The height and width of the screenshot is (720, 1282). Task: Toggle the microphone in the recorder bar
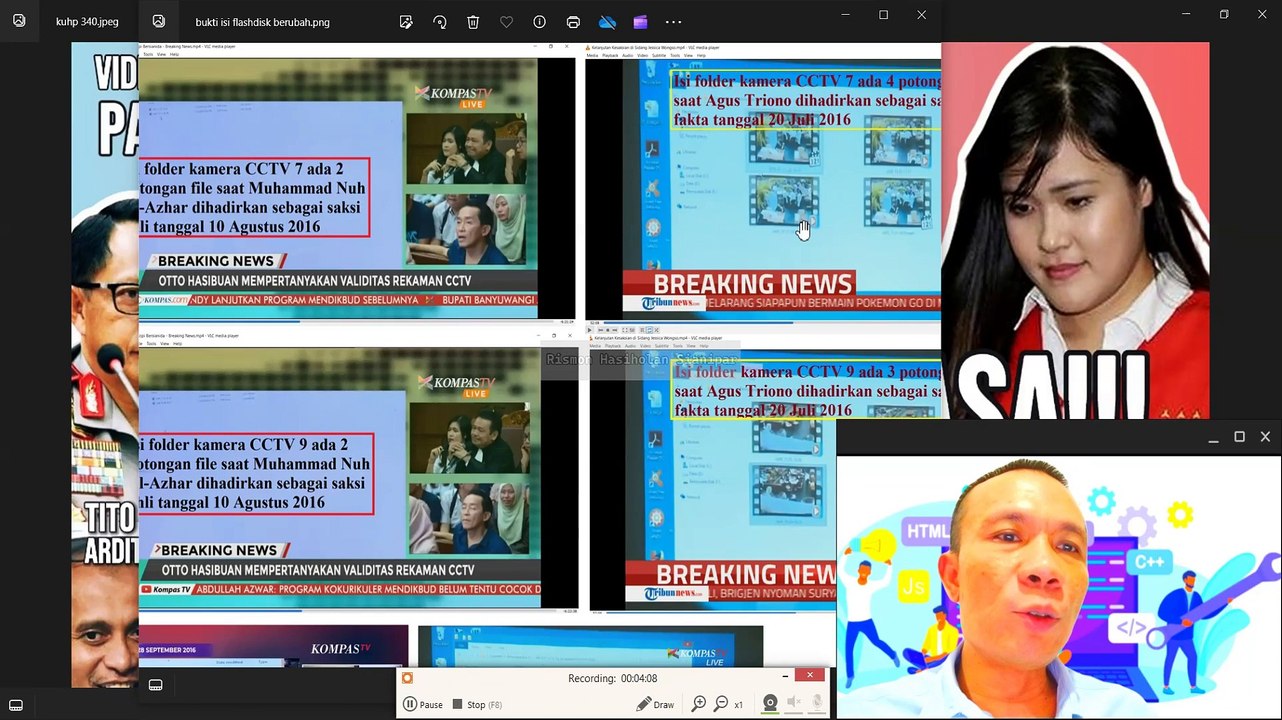(x=817, y=704)
